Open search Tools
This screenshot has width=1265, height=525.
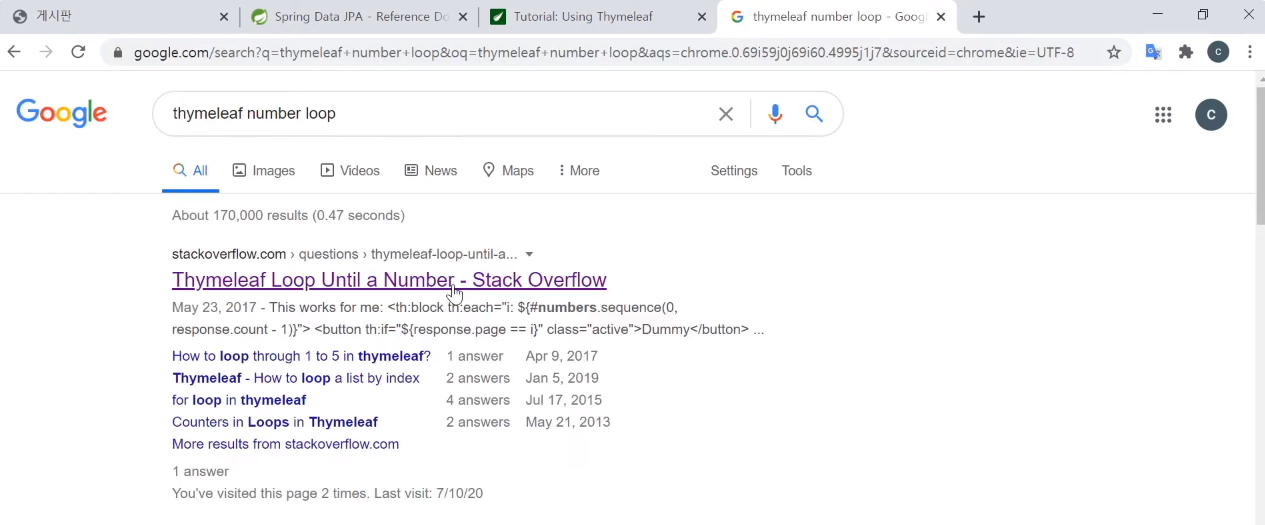click(x=797, y=171)
